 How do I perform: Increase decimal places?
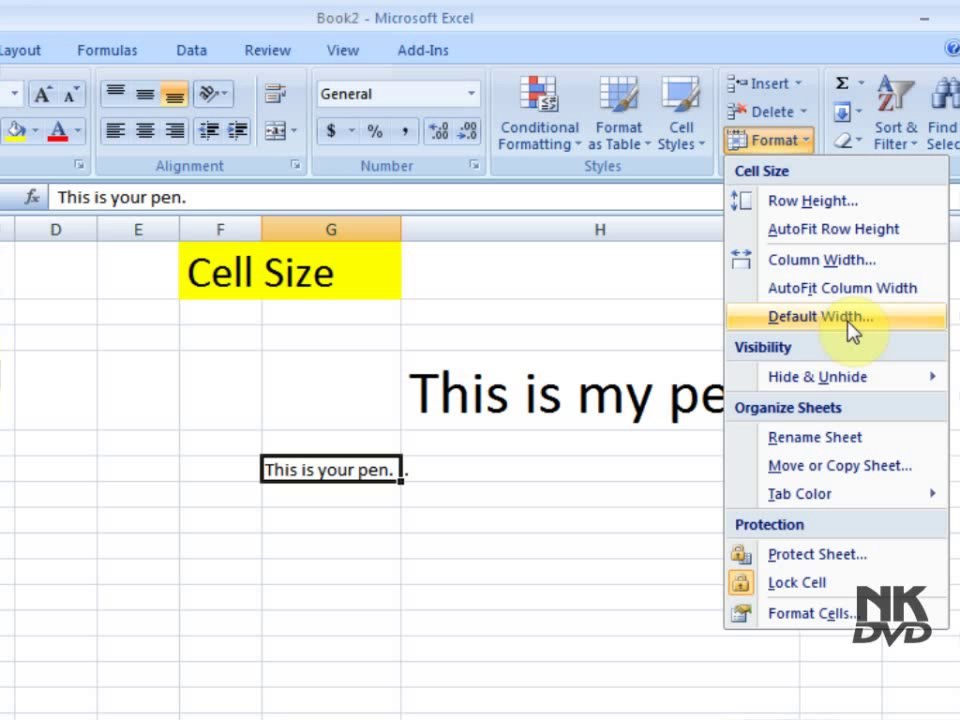coord(439,130)
